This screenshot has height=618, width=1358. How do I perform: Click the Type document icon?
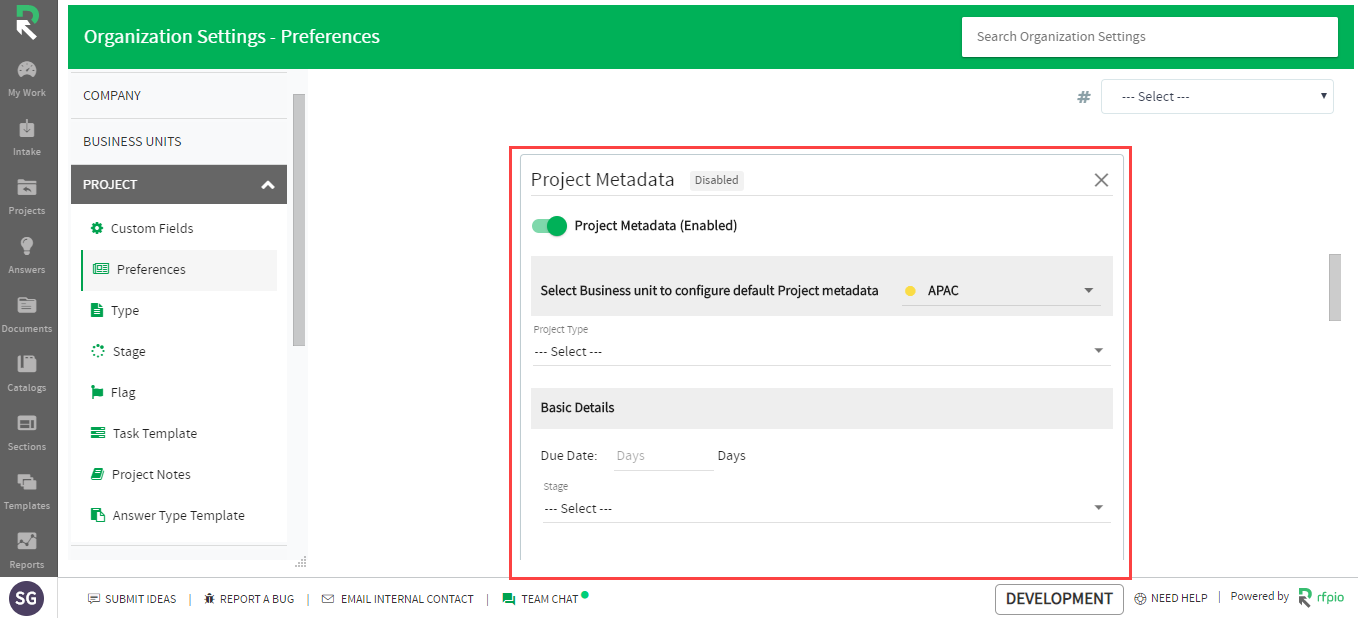click(x=97, y=310)
